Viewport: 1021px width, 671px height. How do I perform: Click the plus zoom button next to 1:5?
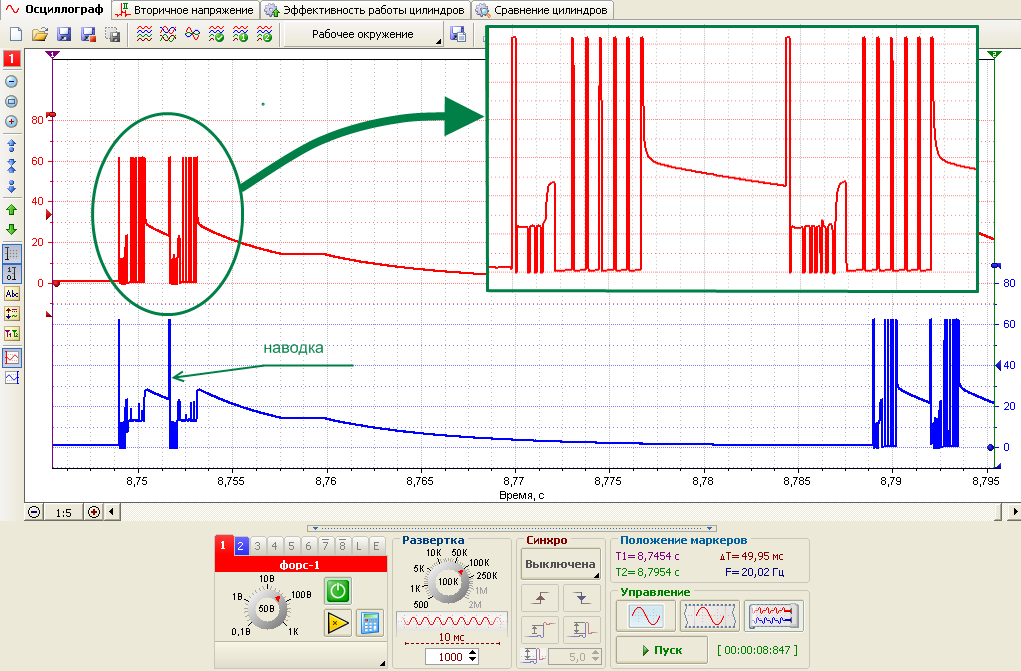[94, 512]
